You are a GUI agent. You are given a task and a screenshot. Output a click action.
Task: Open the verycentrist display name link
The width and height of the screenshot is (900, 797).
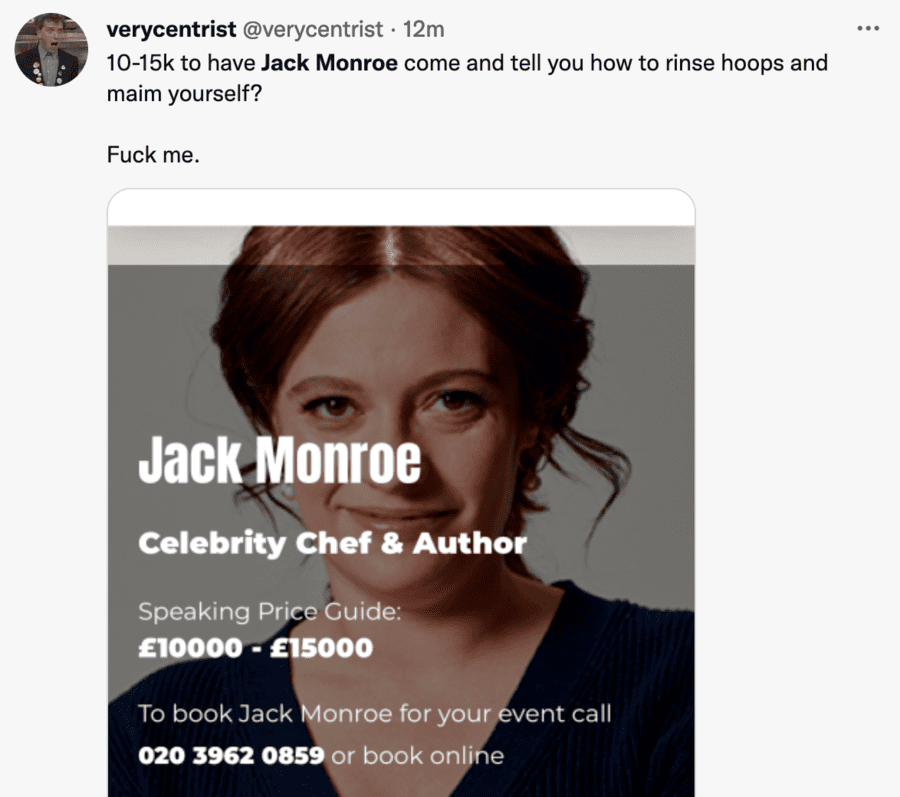click(171, 29)
